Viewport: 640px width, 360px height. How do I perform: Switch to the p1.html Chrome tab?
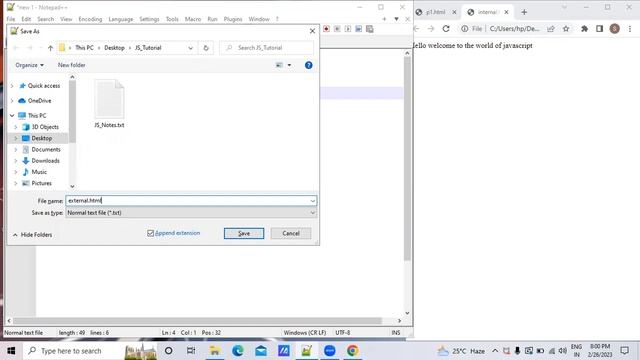pos(436,12)
